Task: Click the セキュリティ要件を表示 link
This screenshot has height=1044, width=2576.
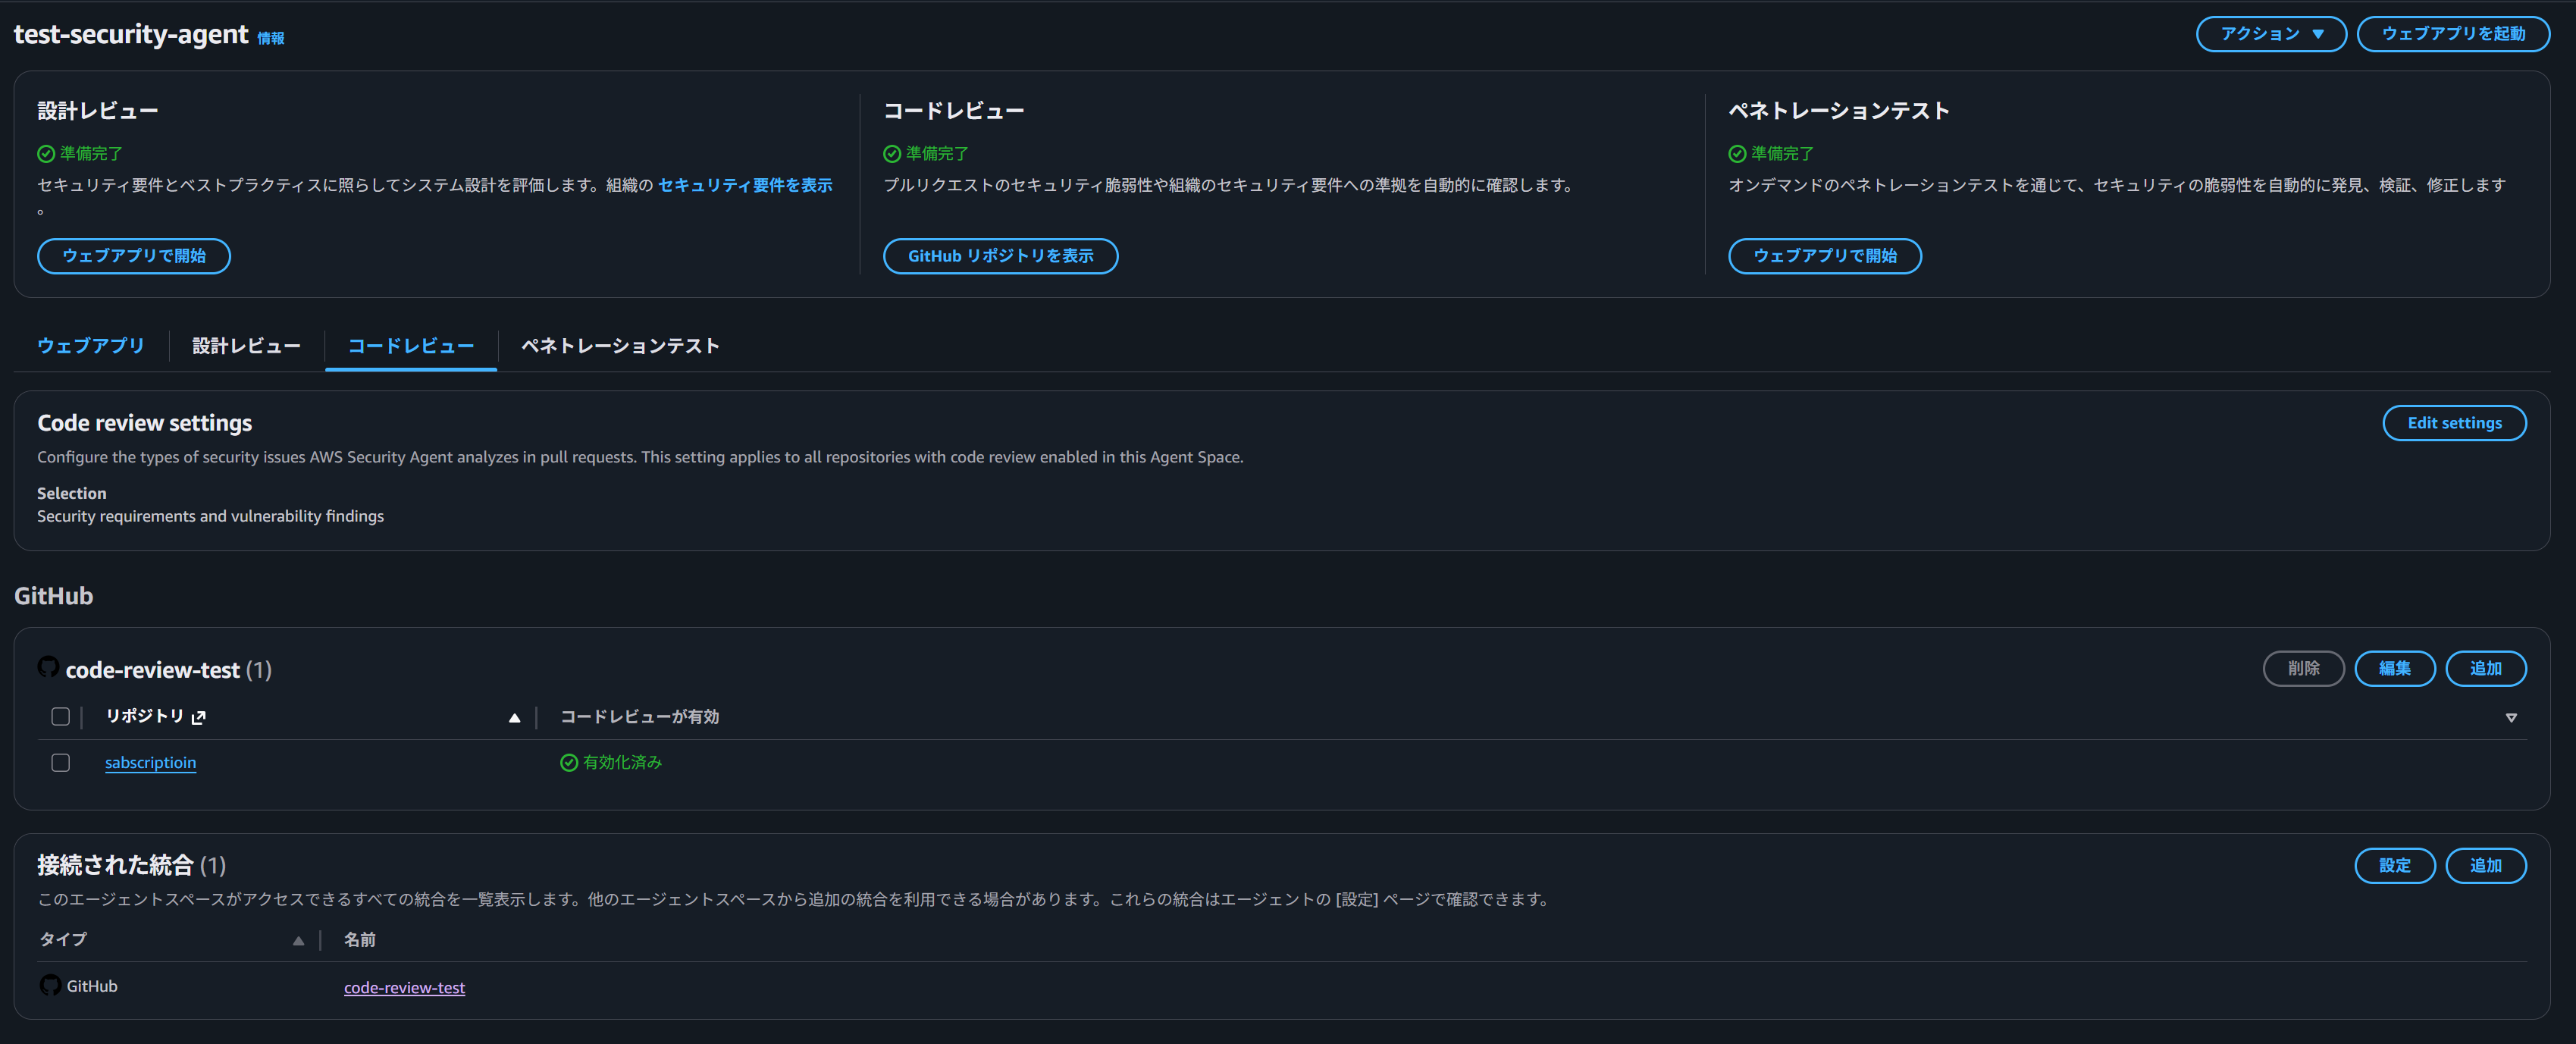Action: (744, 185)
